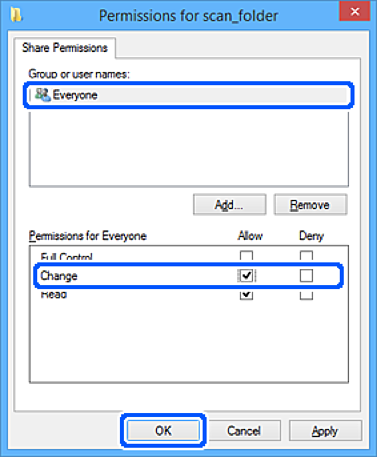Check the Deny checkbox for Read
377x457 pixels.
point(306,295)
